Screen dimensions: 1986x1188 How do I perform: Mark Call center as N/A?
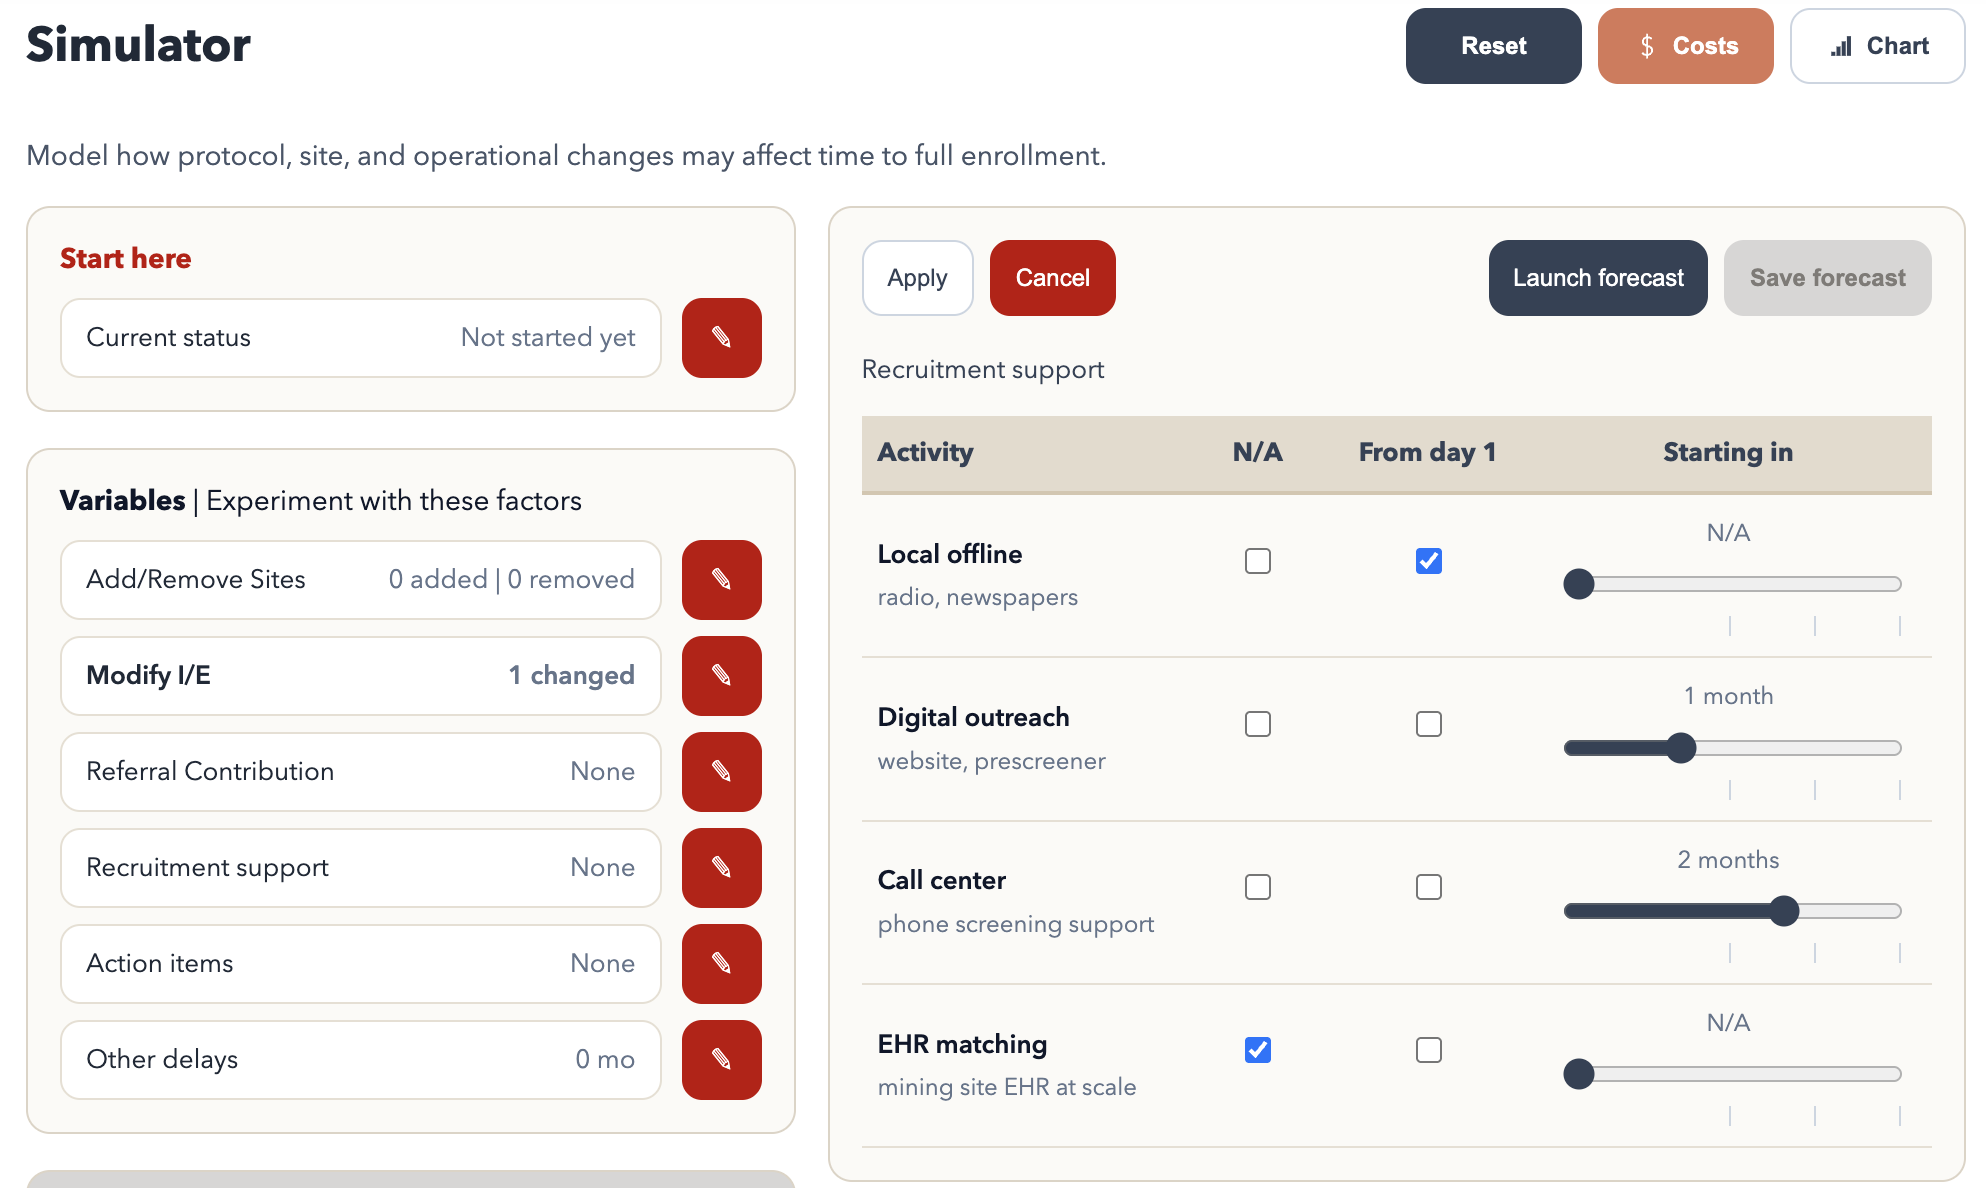pos(1258,887)
